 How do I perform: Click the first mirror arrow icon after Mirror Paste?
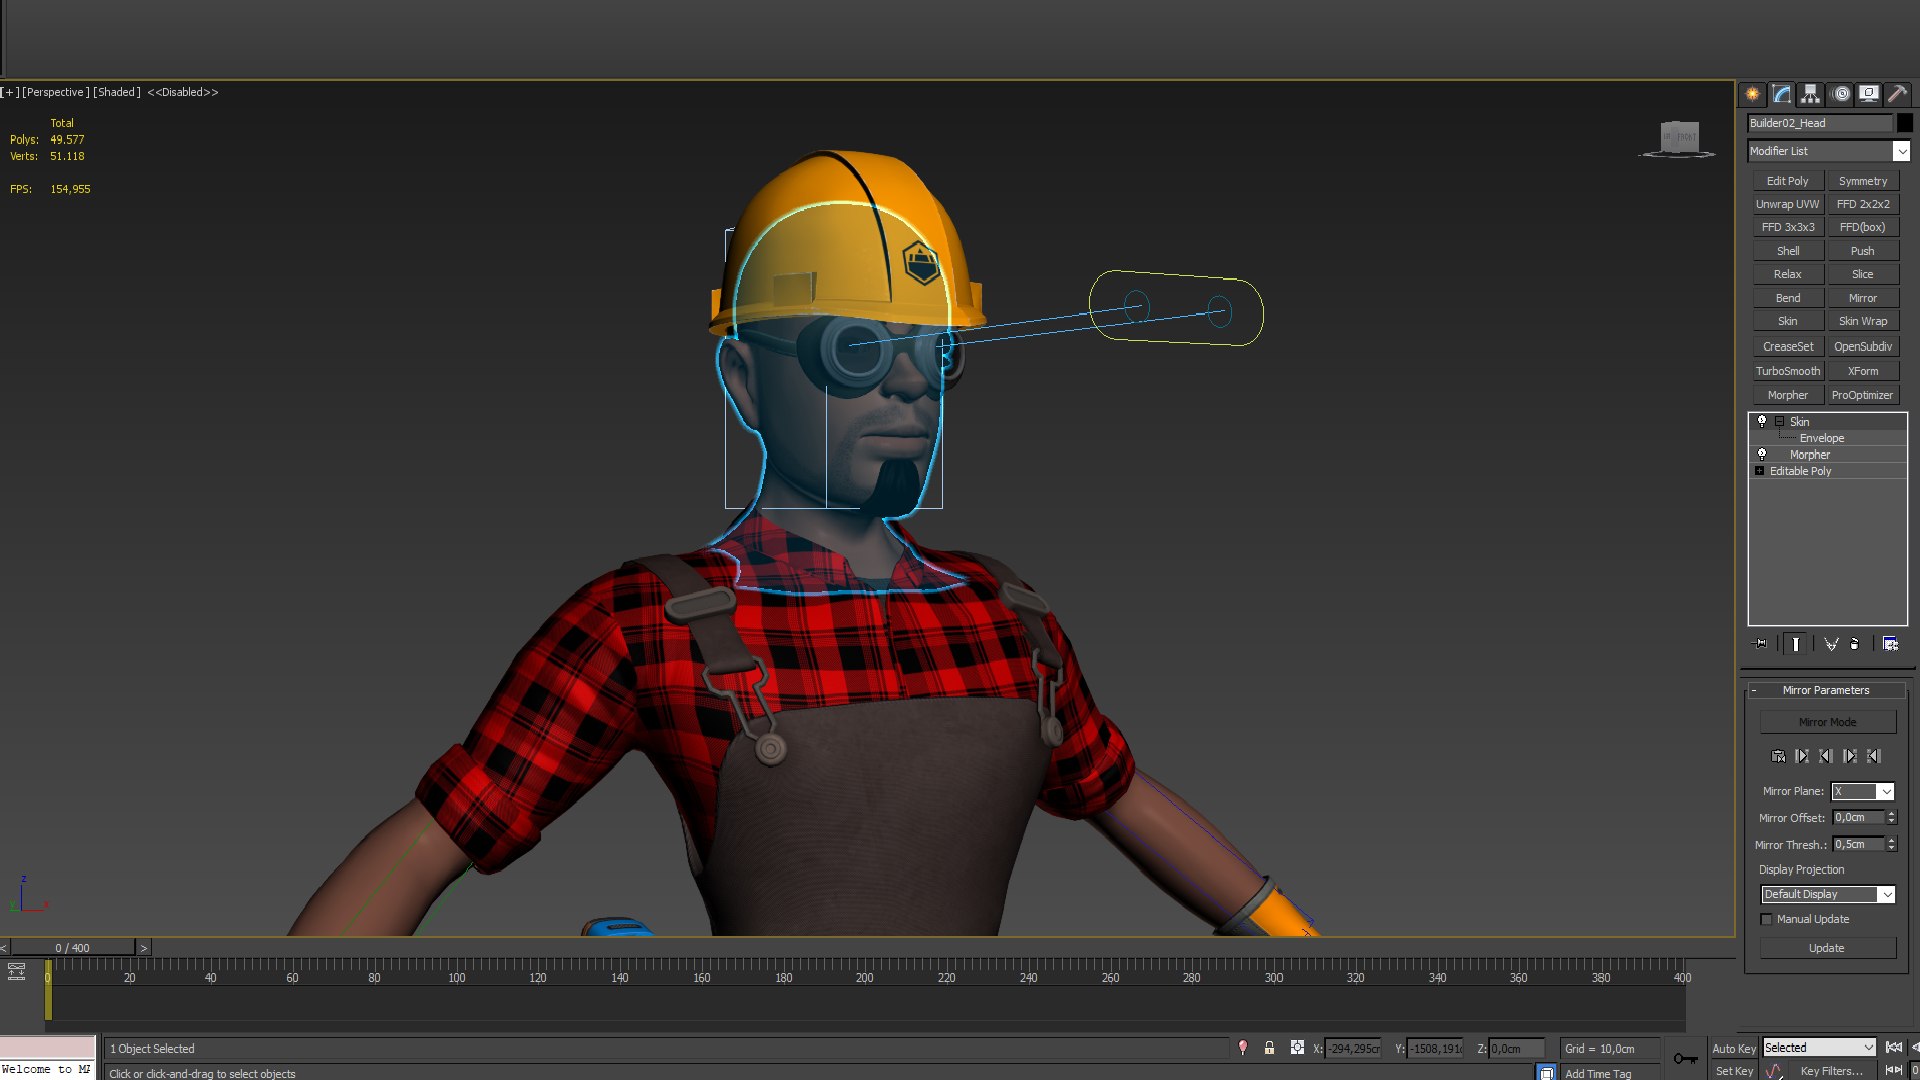[x=1802, y=756]
